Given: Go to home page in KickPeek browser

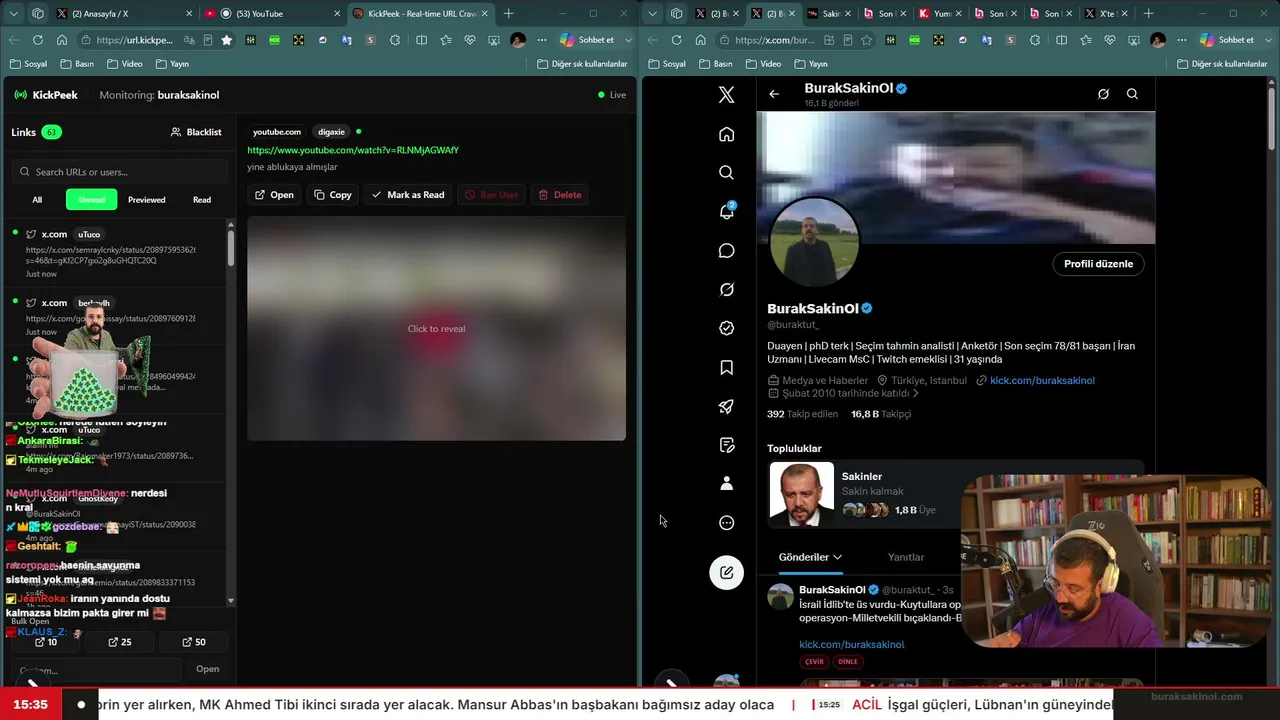Looking at the screenshot, I should tap(62, 40).
